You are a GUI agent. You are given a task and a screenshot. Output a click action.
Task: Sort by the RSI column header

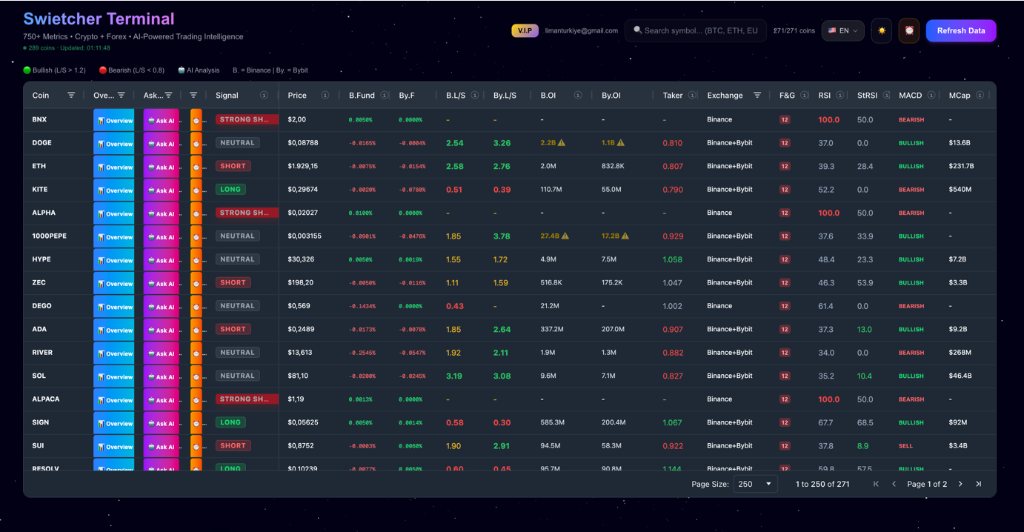point(825,95)
